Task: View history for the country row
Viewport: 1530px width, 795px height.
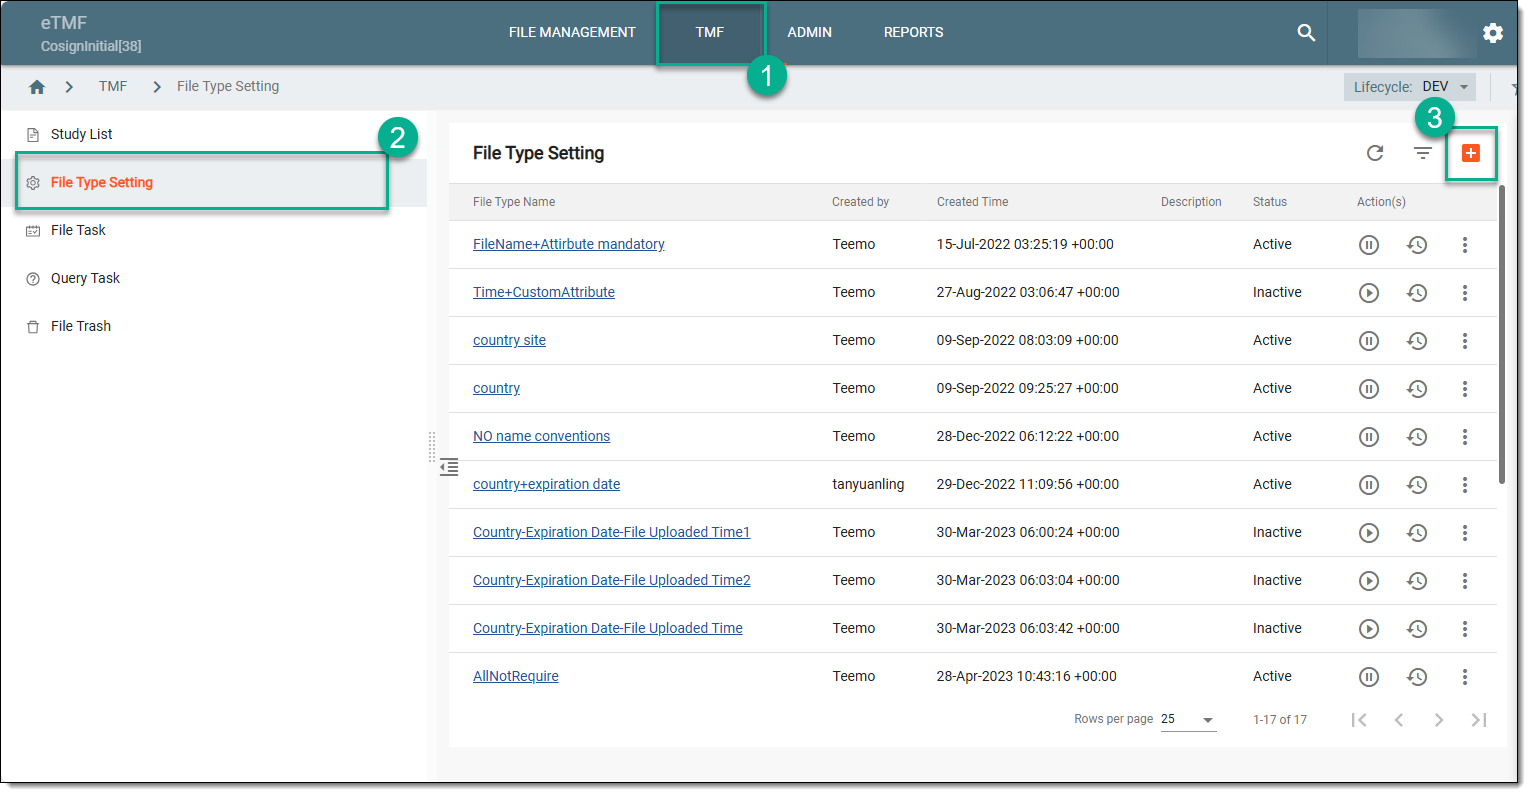Action: tap(1417, 389)
